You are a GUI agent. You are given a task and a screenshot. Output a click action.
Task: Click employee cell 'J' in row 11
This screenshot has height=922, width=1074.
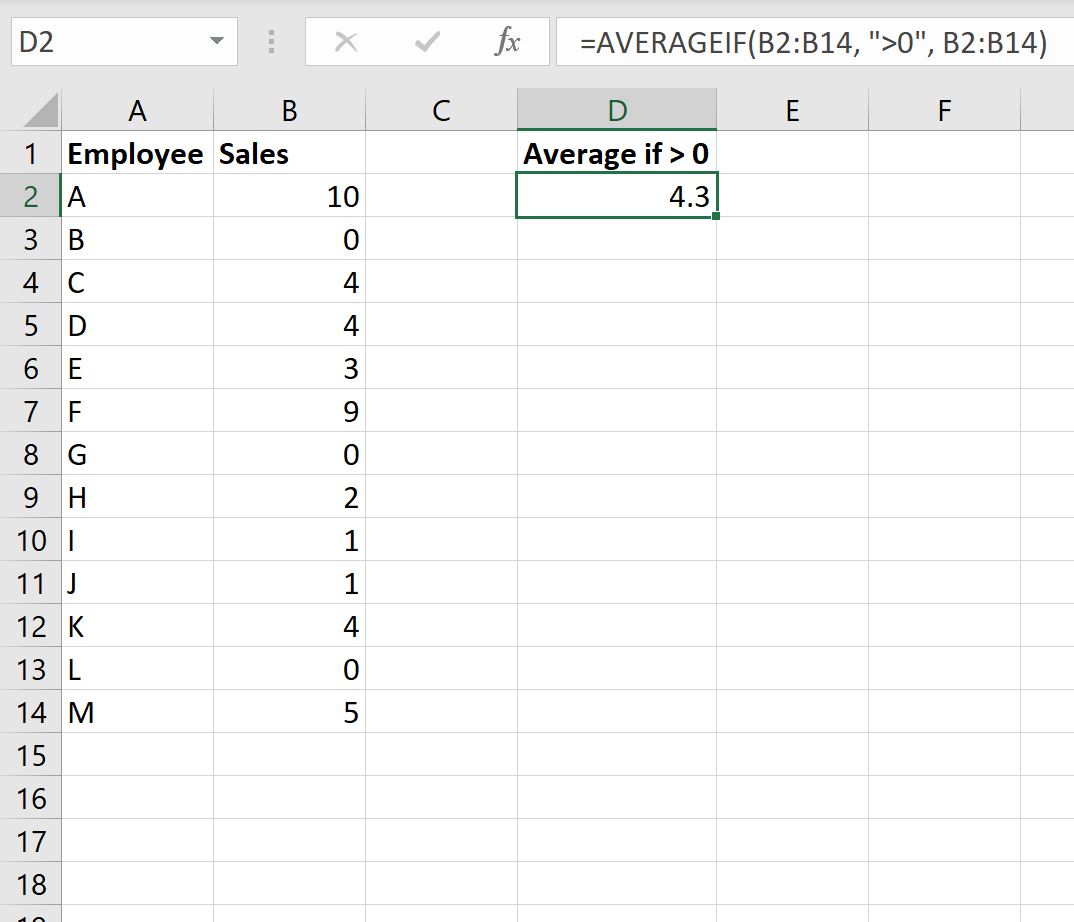[138, 583]
